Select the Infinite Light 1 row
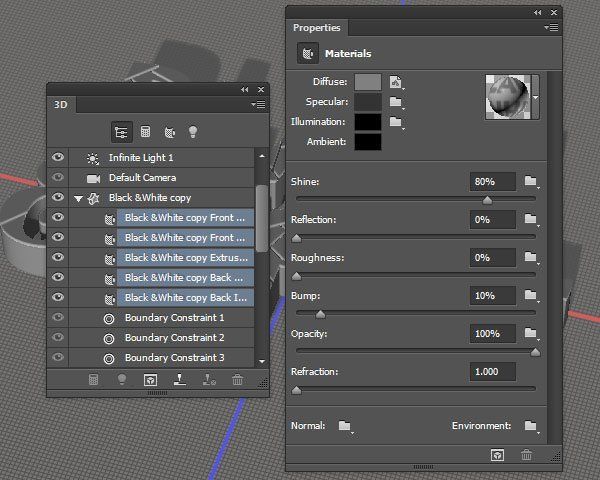Screen dimensions: 600x480 point(161,158)
